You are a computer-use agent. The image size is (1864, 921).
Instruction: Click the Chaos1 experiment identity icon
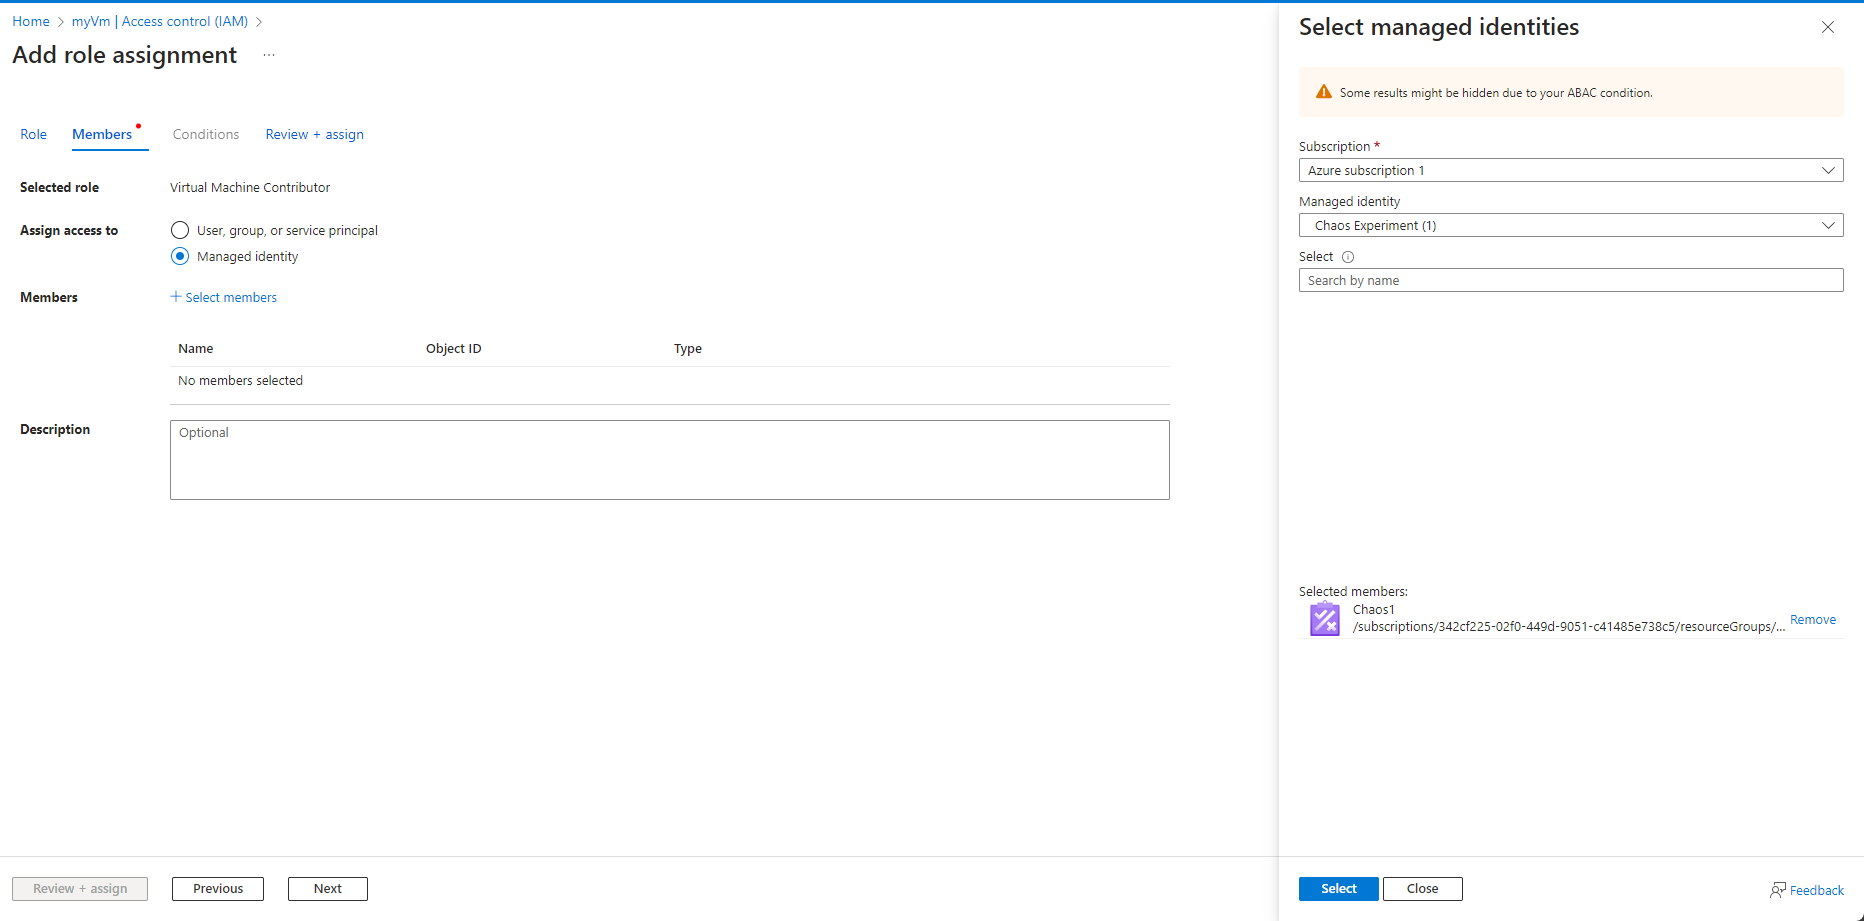(x=1324, y=619)
